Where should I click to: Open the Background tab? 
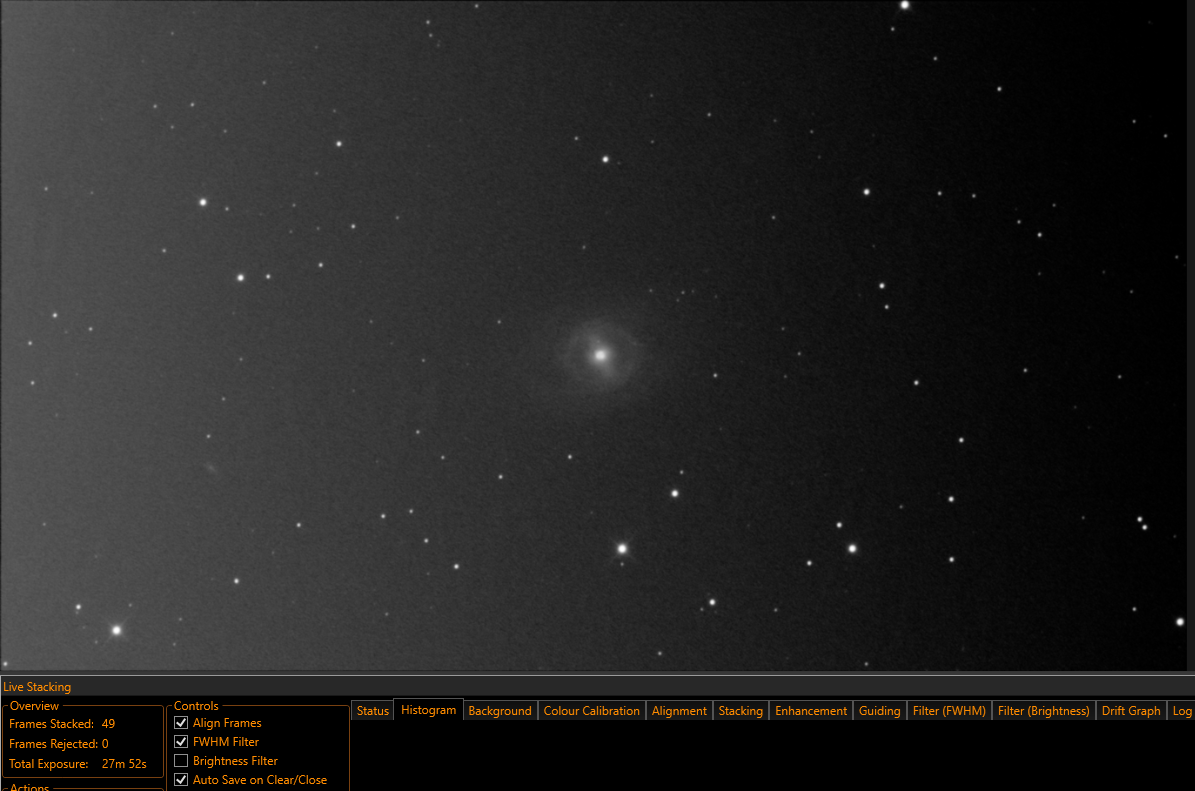[500, 710]
